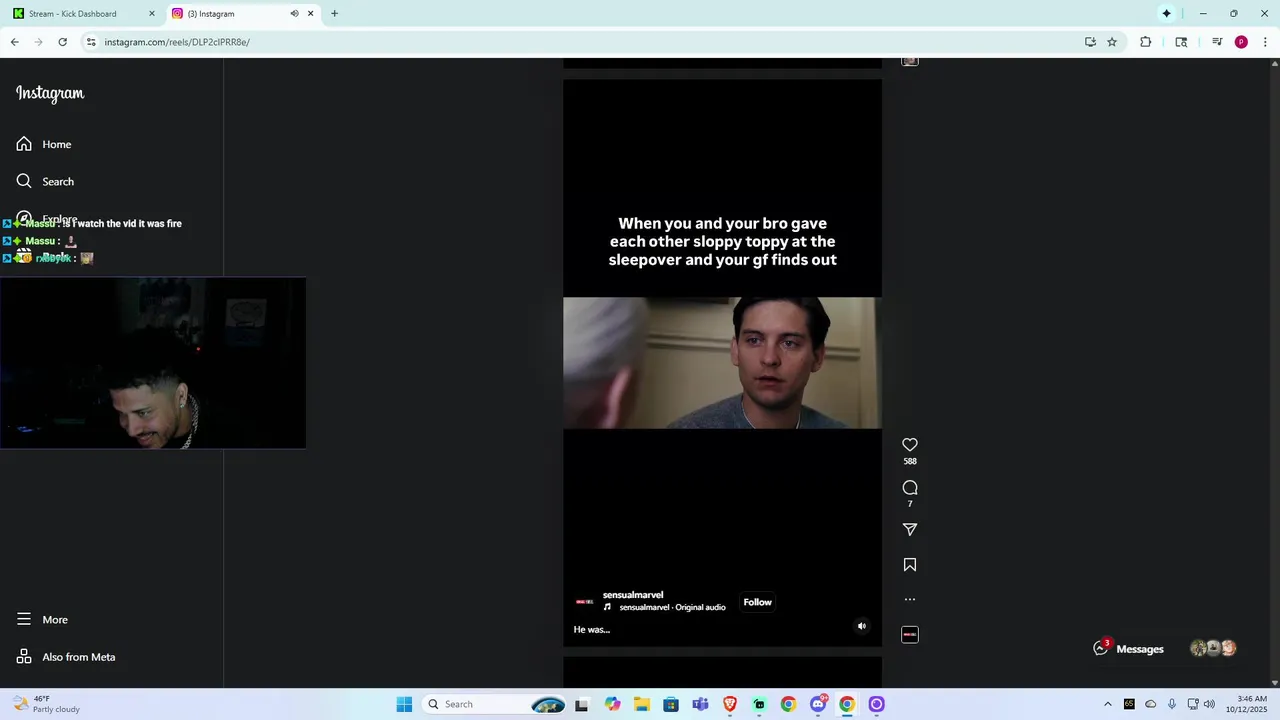Screen dimensions: 1280x720
Task: Click the sensualmarvel profile avatar
Action: point(585,601)
